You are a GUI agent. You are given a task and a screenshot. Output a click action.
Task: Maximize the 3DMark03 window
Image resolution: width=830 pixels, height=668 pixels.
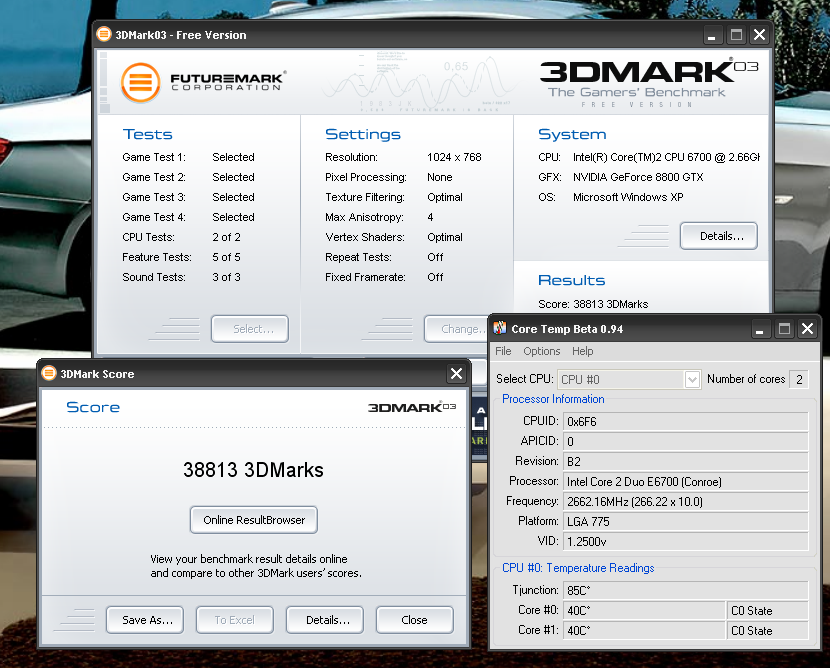point(736,35)
